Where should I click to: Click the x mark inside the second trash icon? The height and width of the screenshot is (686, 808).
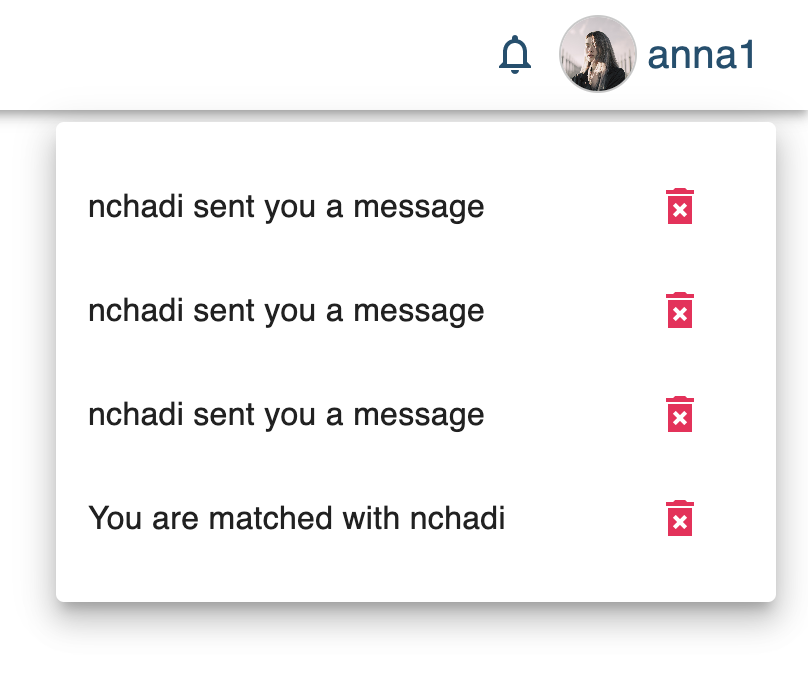coord(679,313)
